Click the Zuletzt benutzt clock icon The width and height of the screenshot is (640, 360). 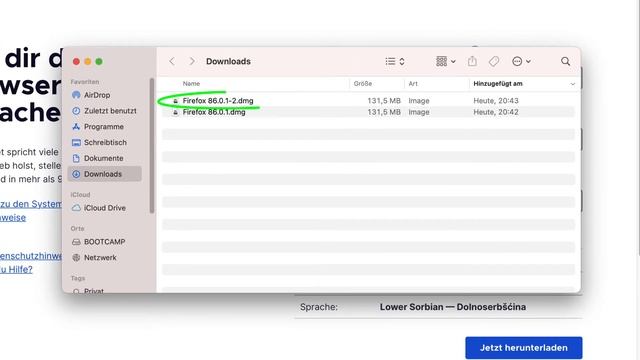pos(76,111)
